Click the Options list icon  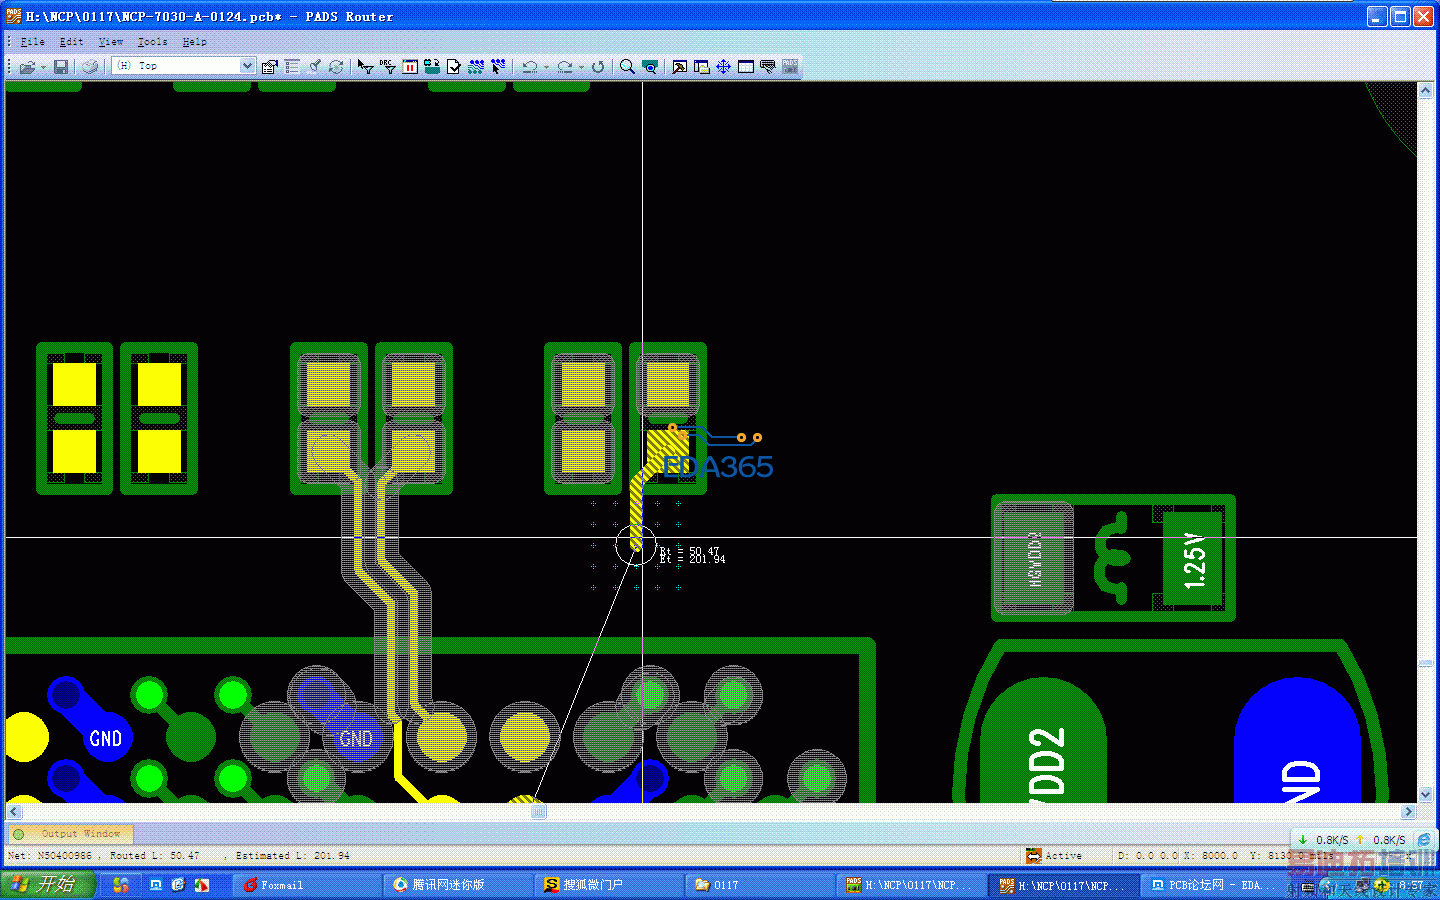292,67
